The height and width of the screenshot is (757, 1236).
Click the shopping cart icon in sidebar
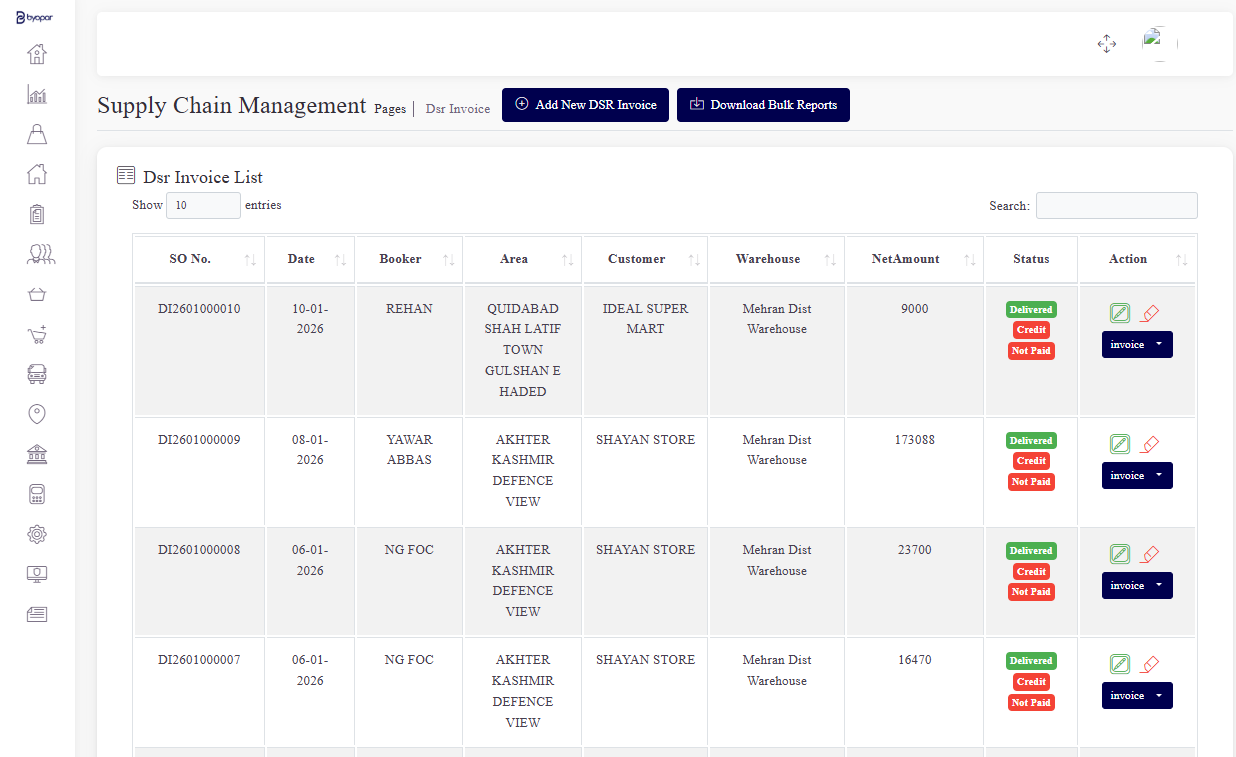pyautogui.click(x=37, y=334)
